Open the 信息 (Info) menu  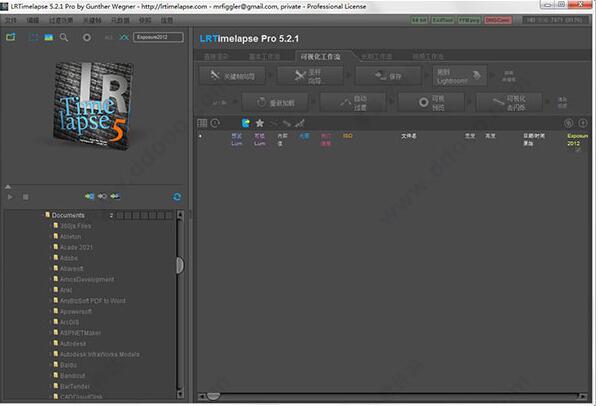coord(167,20)
